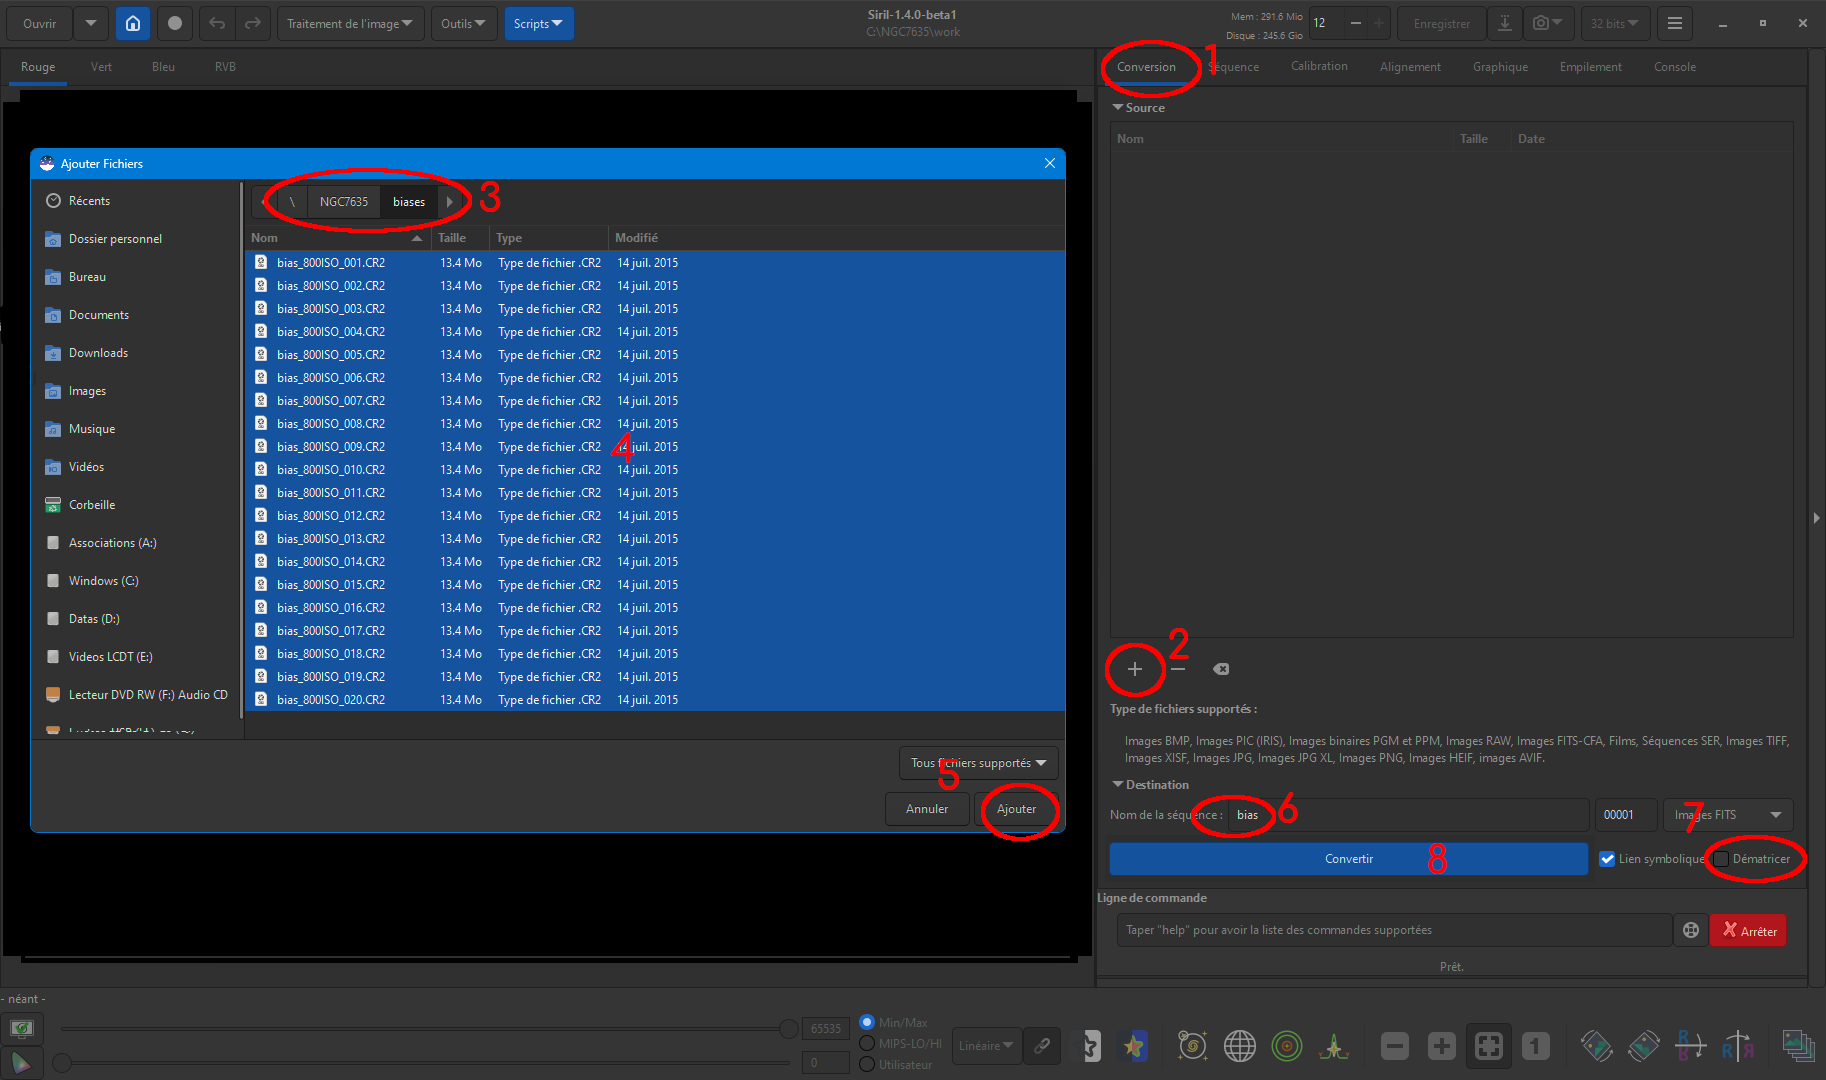
Task: Click the green concentric target icon
Action: pyautogui.click(x=1287, y=1046)
